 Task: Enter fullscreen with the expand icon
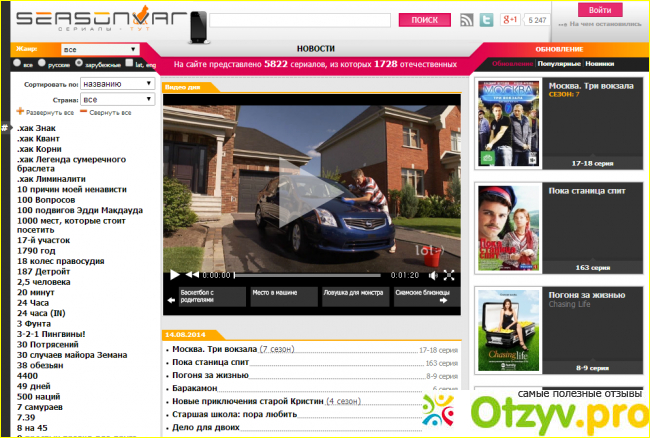click(x=449, y=274)
